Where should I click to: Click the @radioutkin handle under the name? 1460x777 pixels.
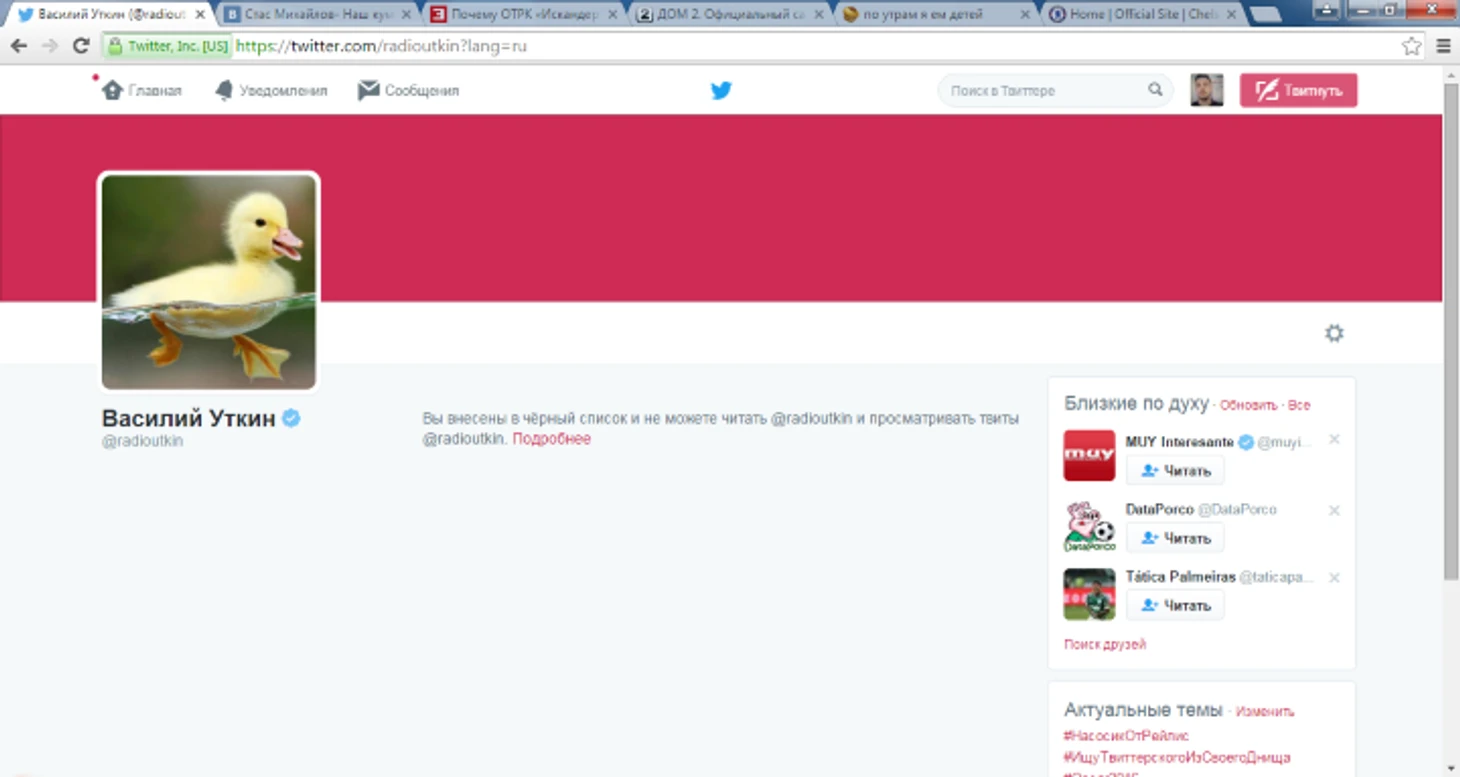tap(142, 441)
